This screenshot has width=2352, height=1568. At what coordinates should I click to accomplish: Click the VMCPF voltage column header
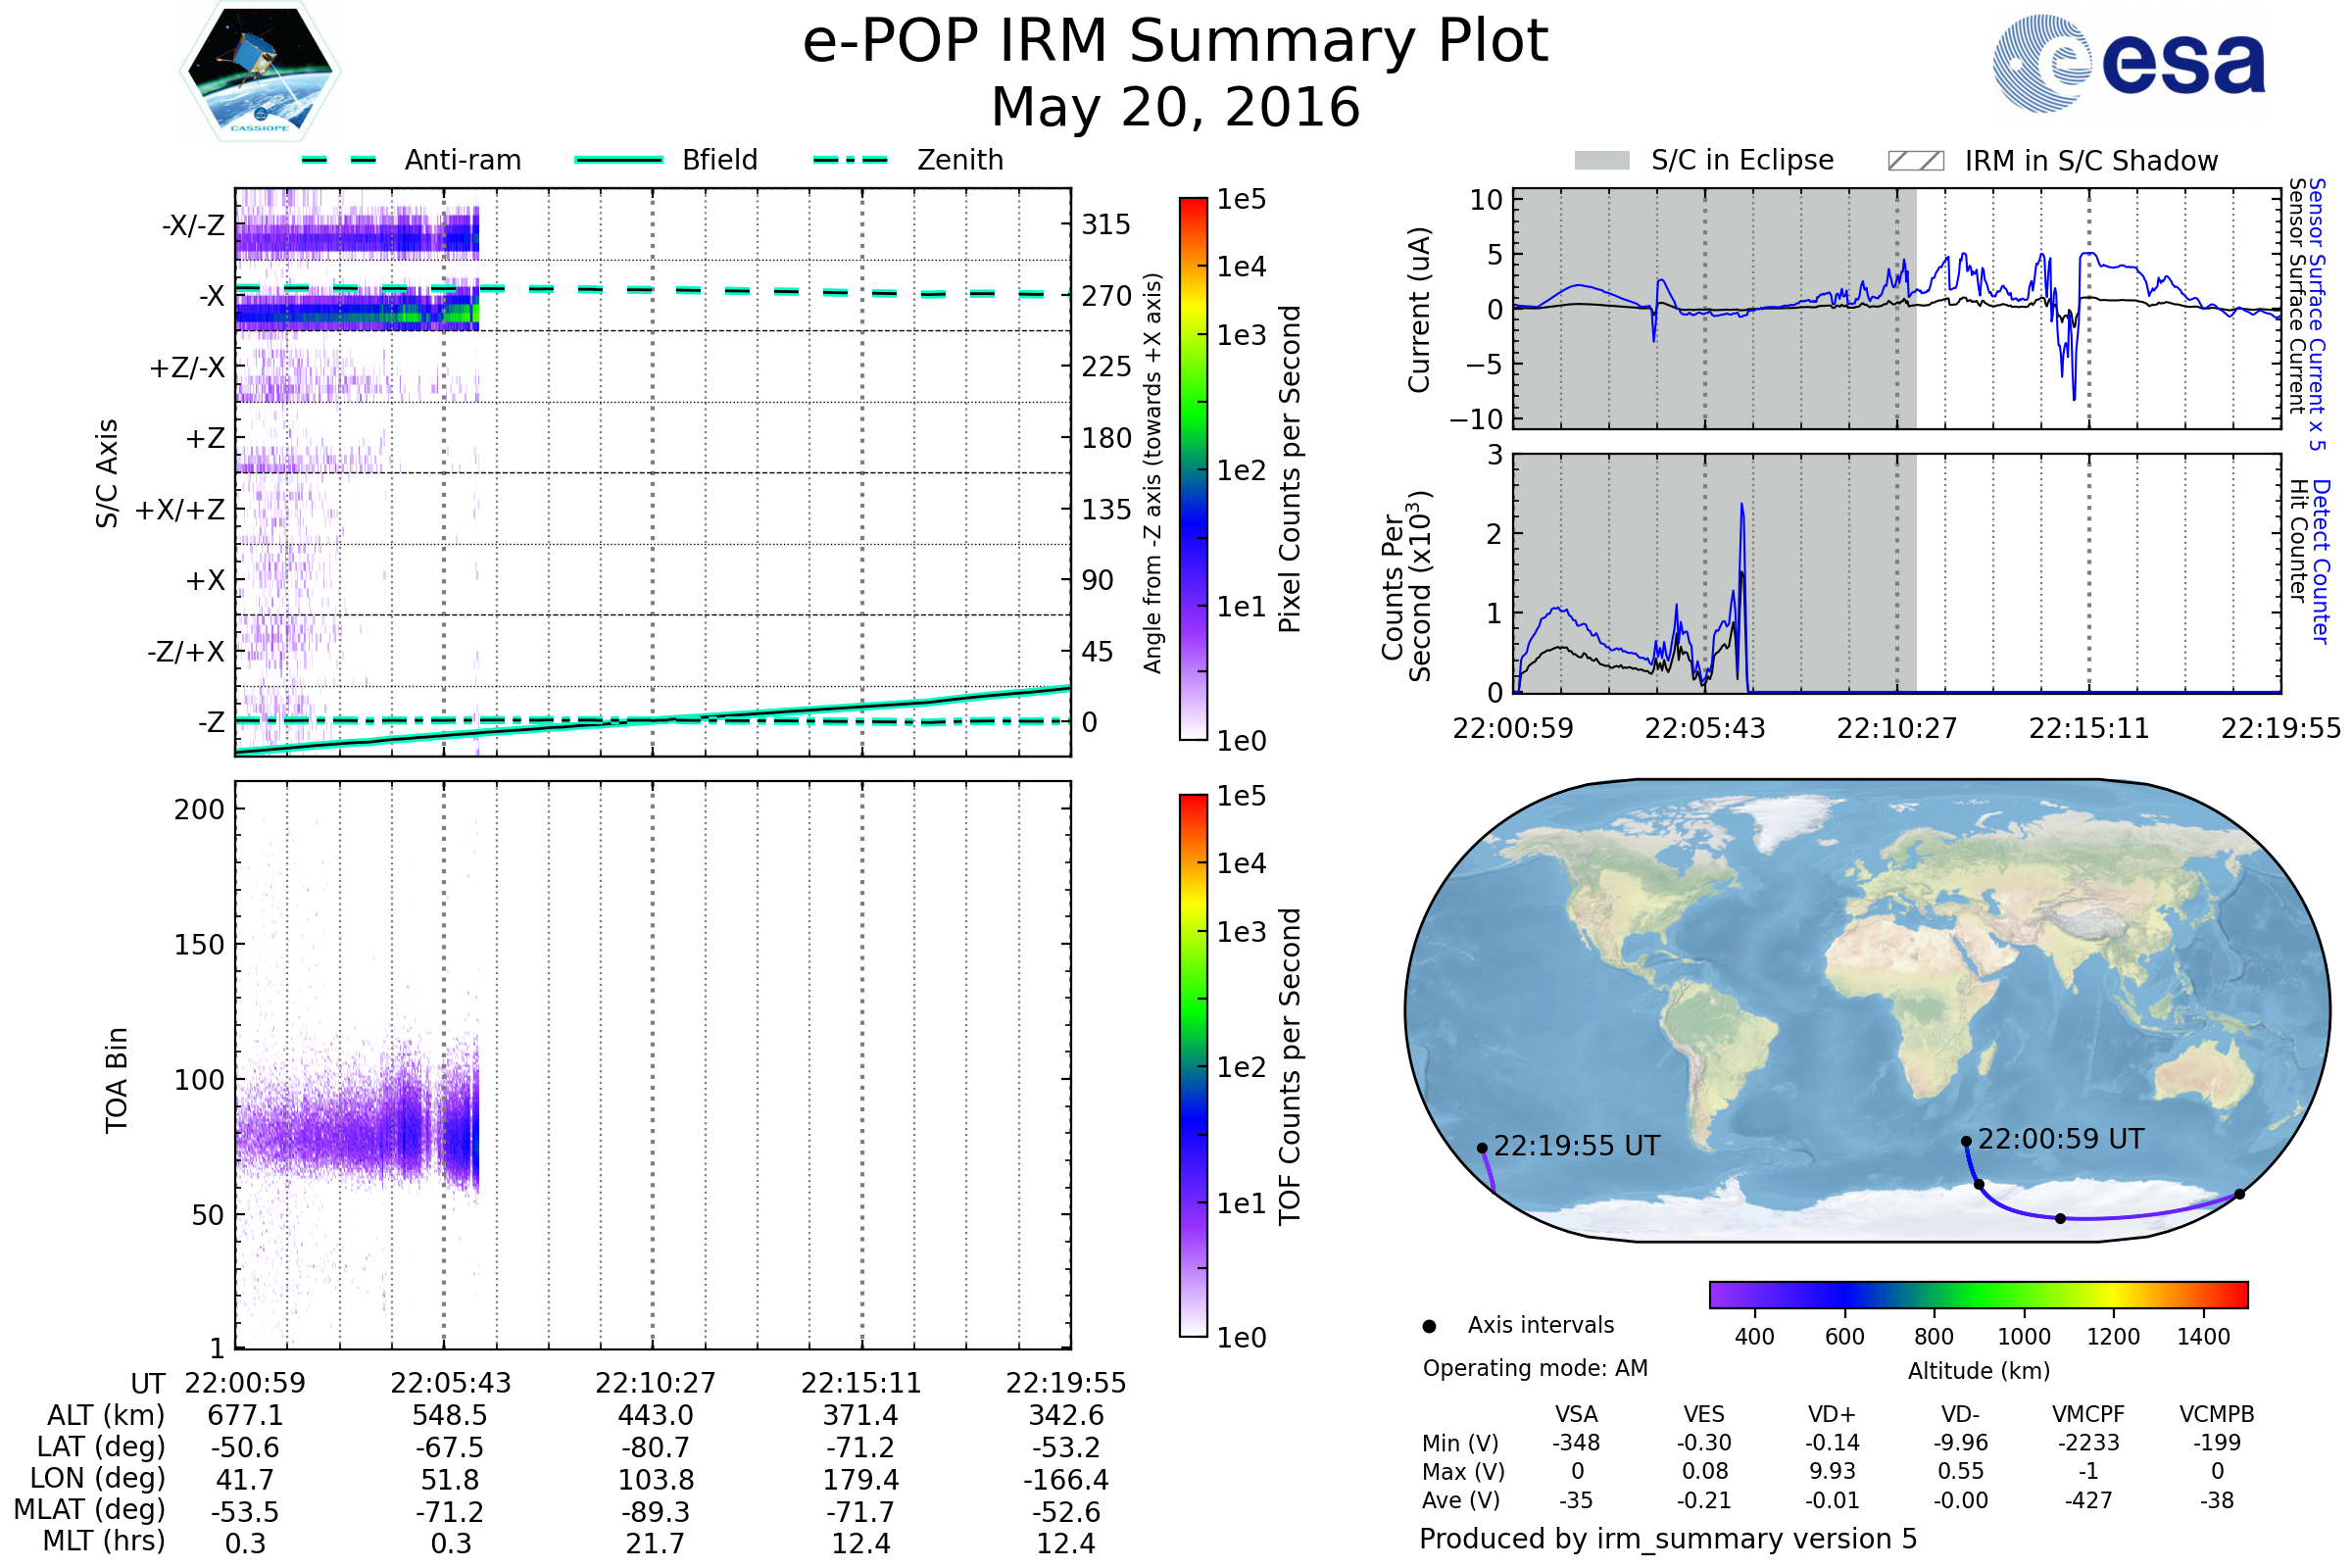click(2088, 1414)
